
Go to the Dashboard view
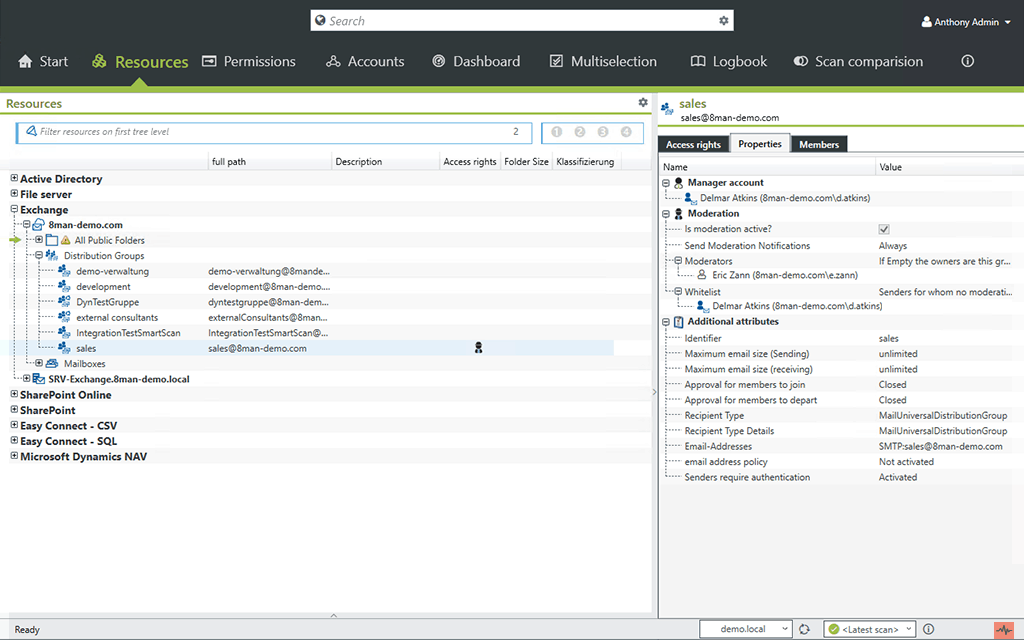(x=476, y=61)
